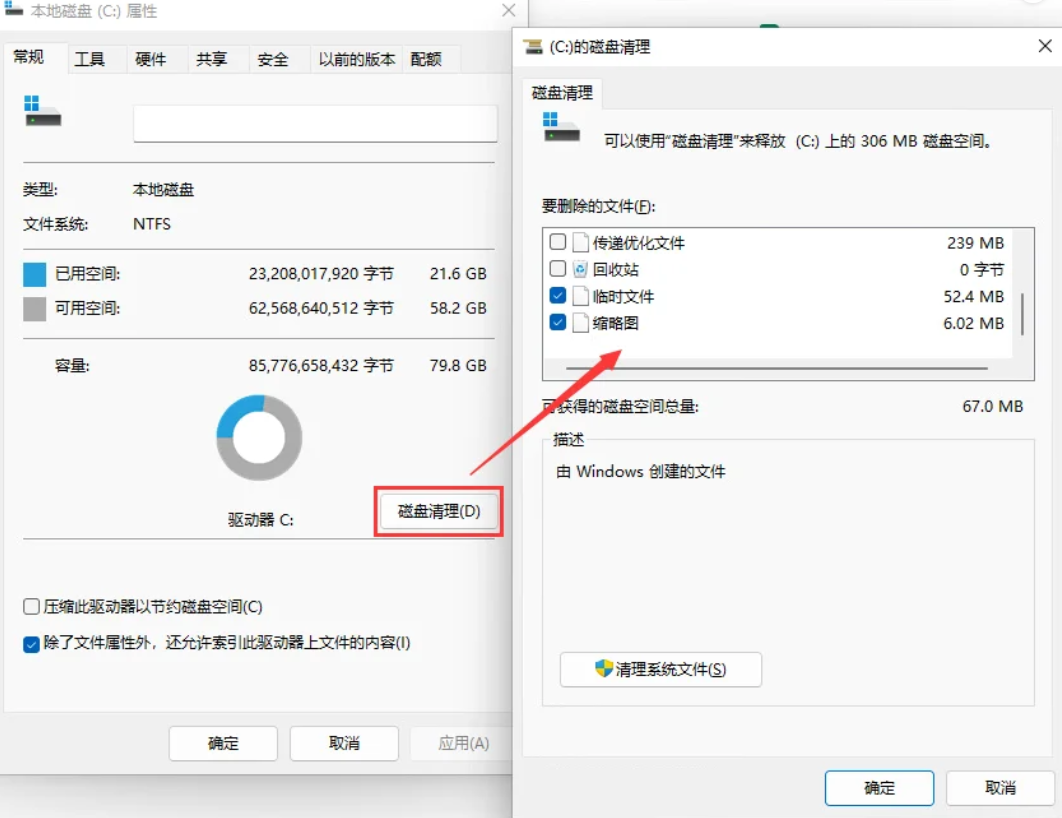1062x818 pixels.
Task: Click the blue used-space color square
Action: [x=35, y=274]
